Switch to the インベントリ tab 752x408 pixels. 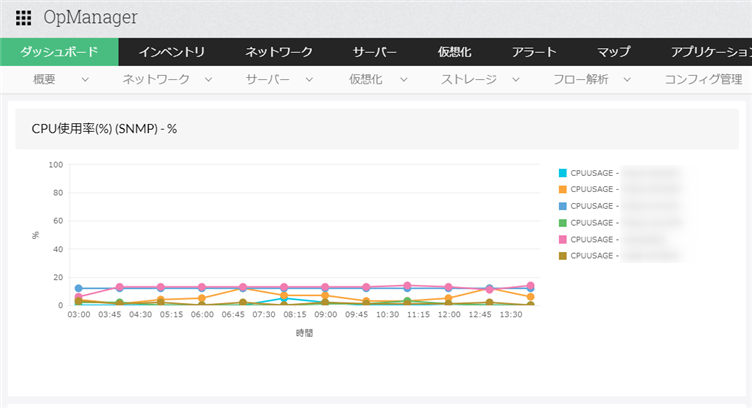(x=172, y=52)
